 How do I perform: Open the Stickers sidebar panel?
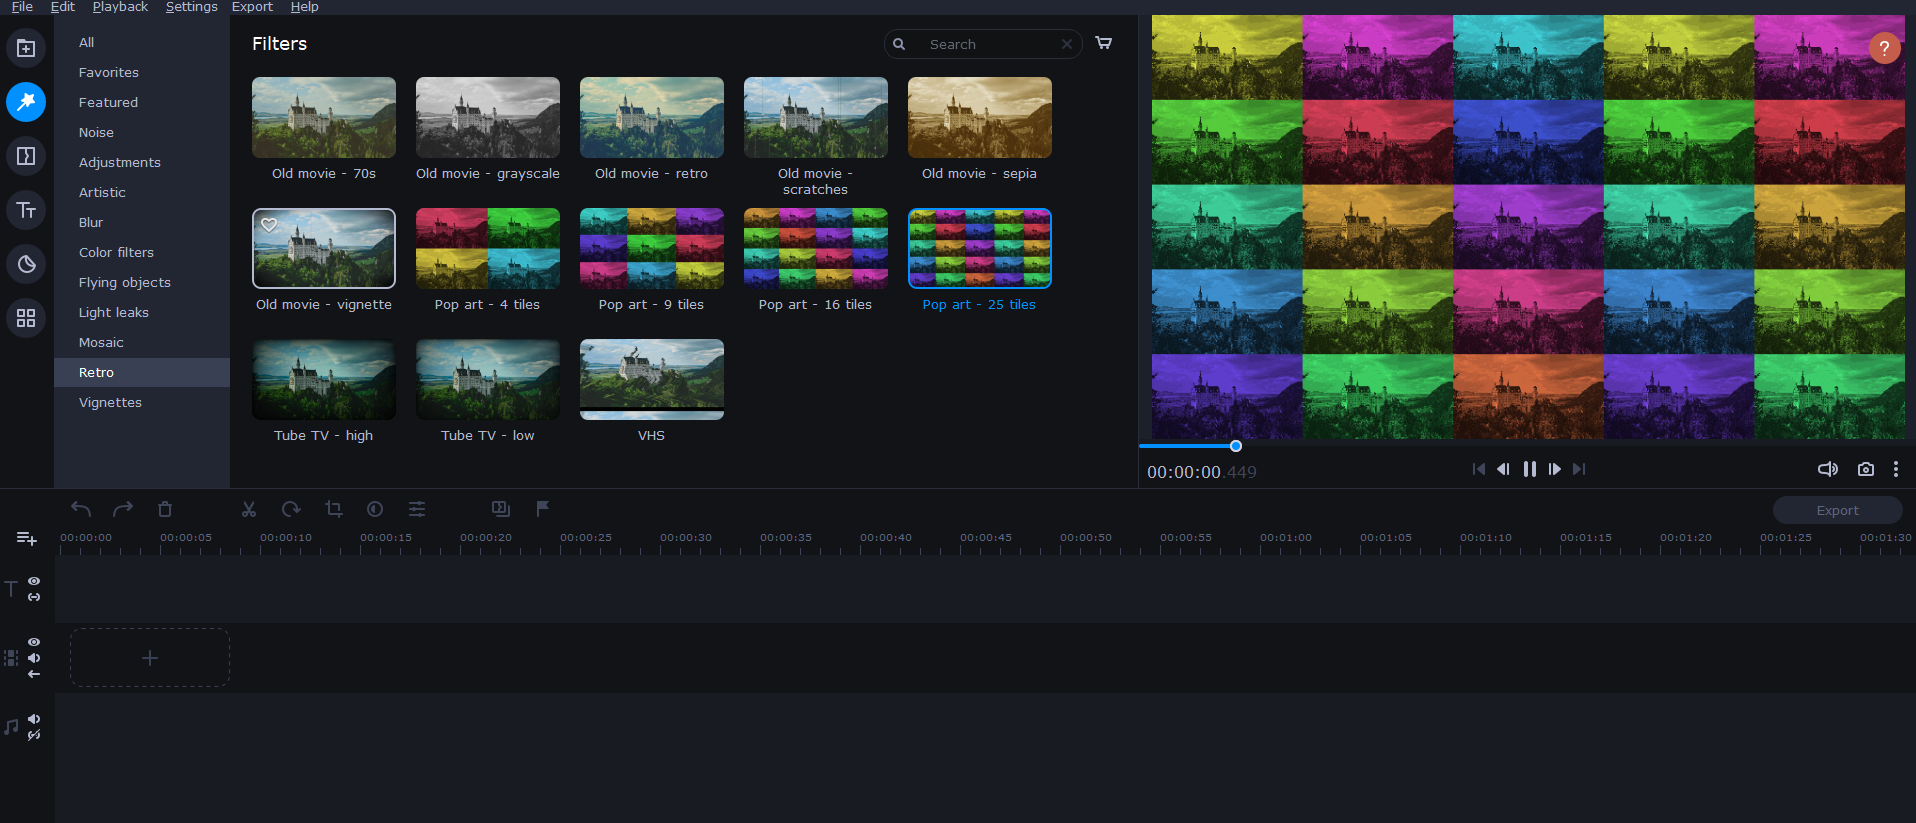point(26,264)
